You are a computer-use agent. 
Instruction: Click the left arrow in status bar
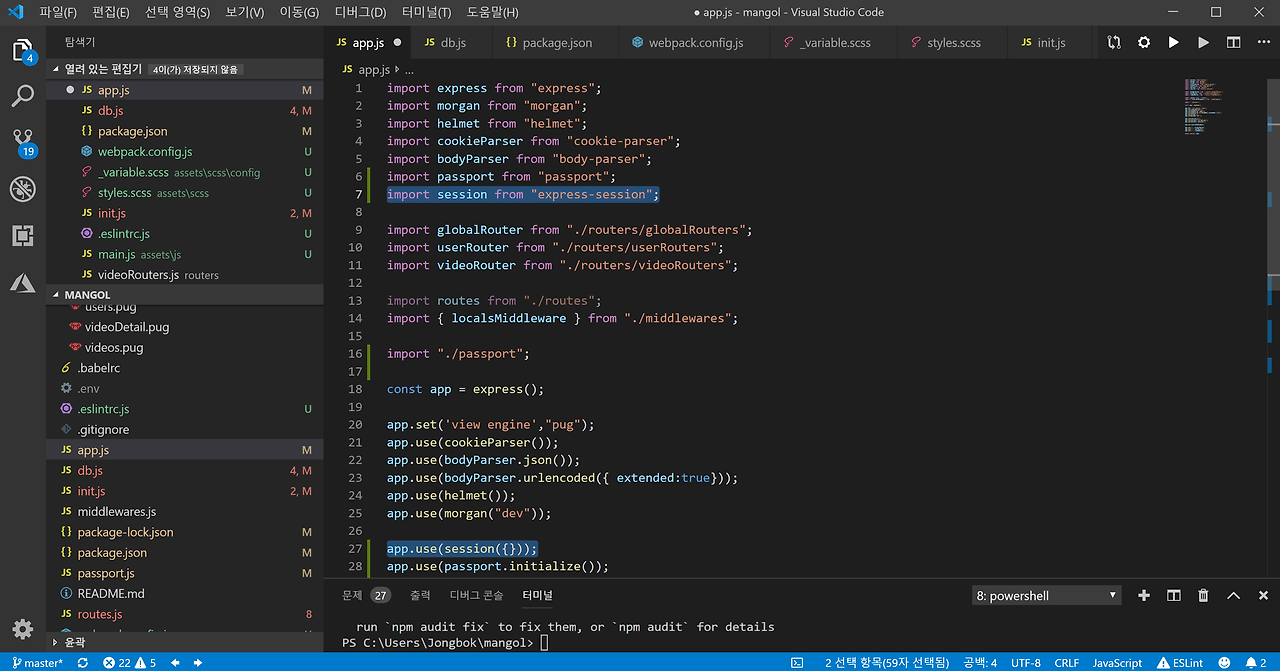tap(175, 662)
